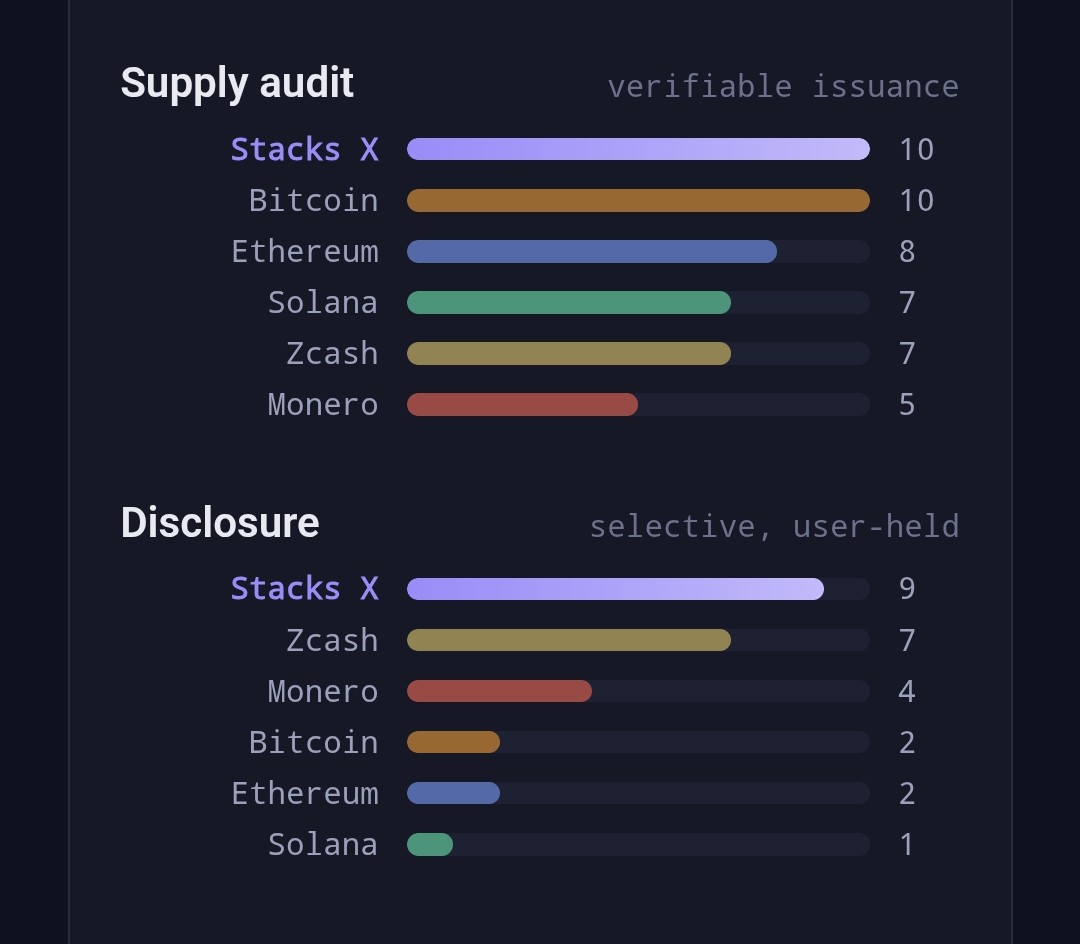Select Zcash label in Disclosure

(x=332, y=640)
